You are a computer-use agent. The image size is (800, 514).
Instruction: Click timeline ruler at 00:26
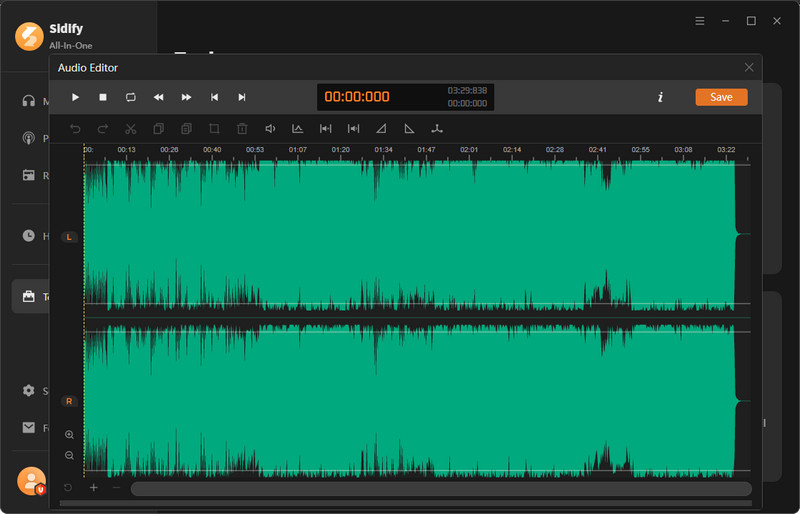click(169, 150)
